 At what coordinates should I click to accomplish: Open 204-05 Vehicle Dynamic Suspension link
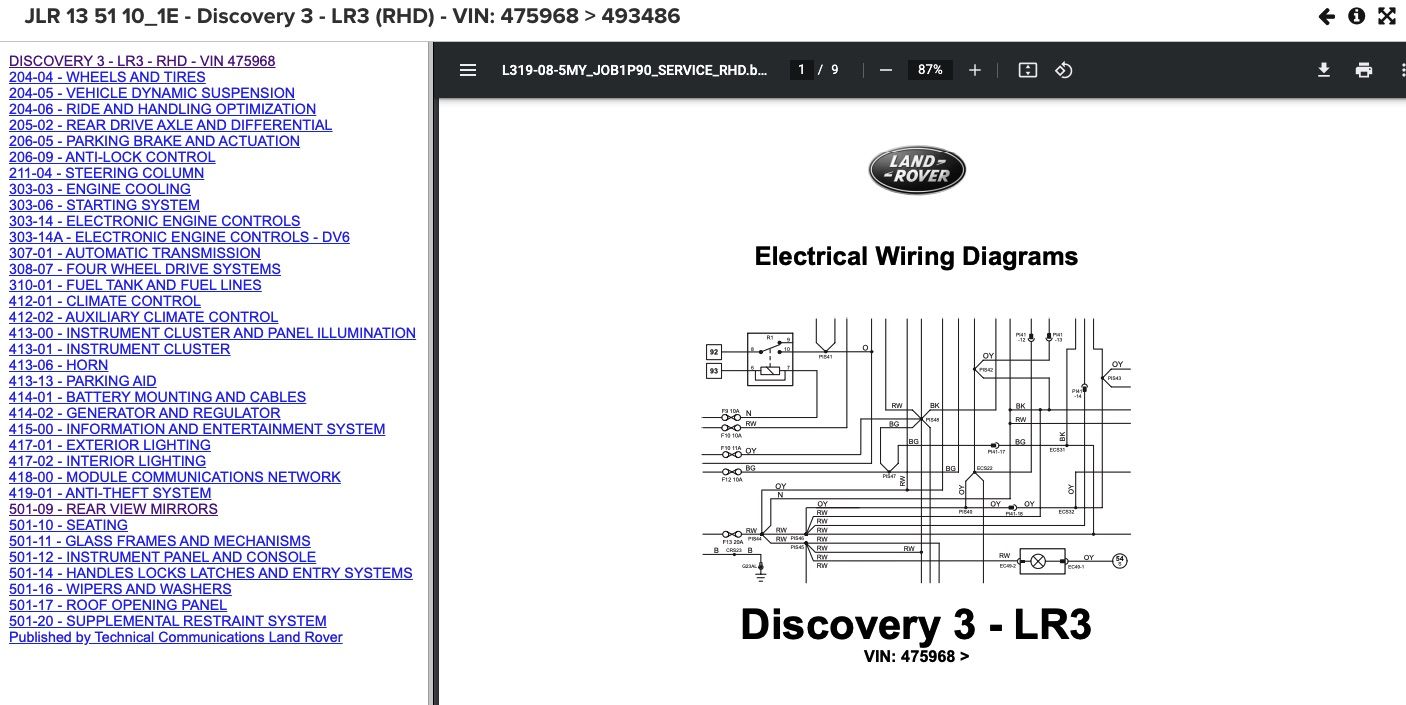[x=152, y=93]
